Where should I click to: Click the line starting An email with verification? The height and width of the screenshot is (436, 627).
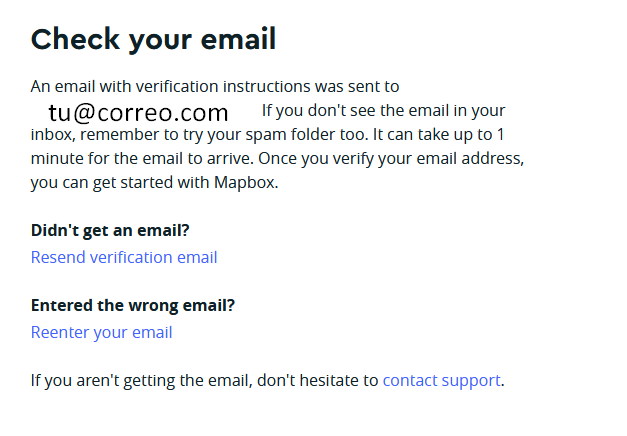click(215, 87)
